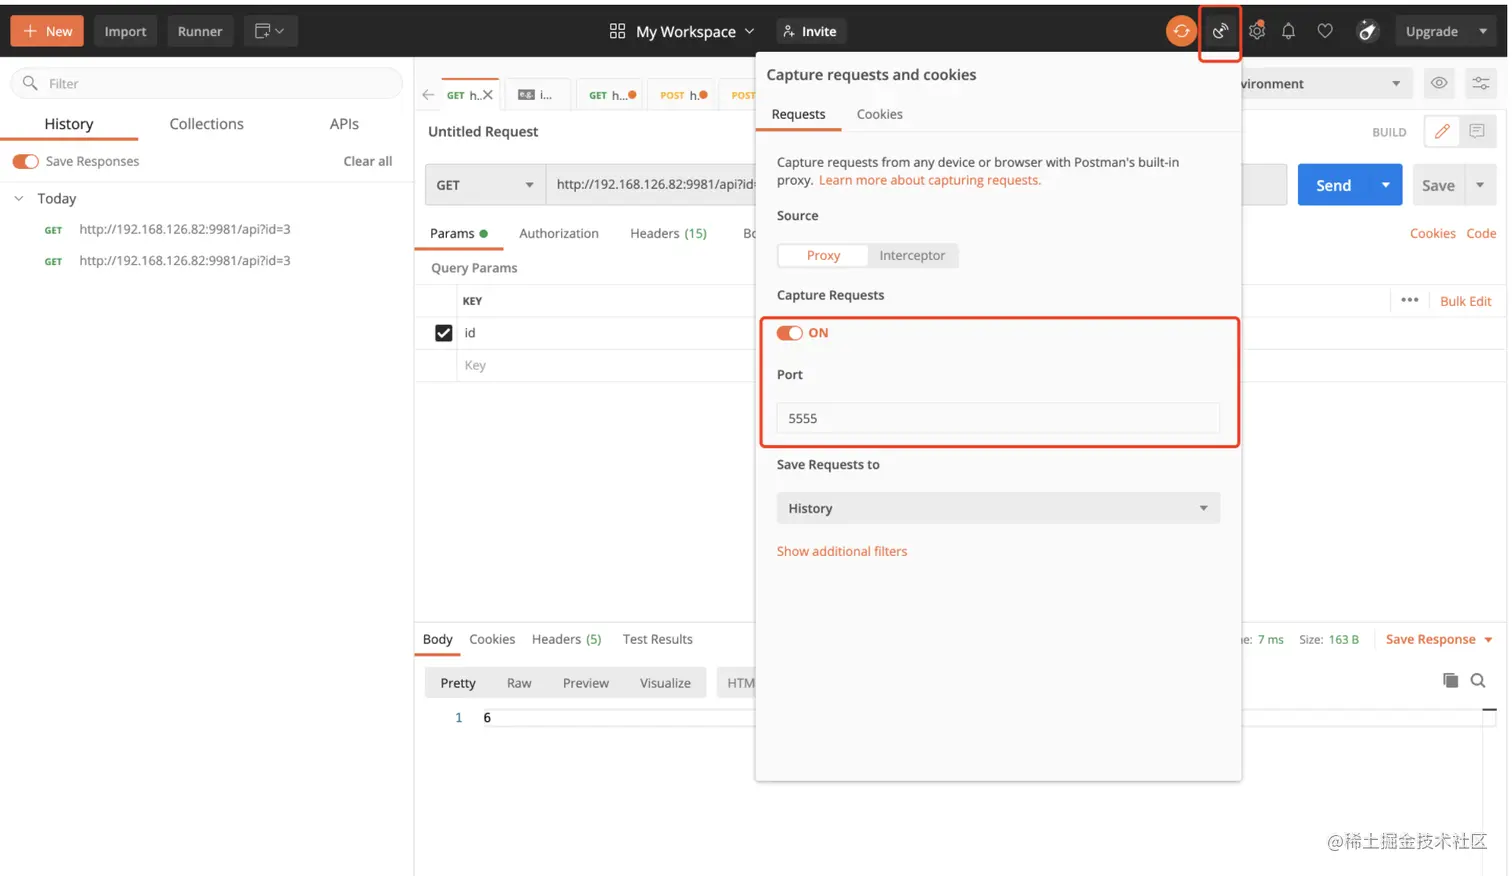Open the settings gear icon
This screenshot has width=1512, height=876.
1257,31
